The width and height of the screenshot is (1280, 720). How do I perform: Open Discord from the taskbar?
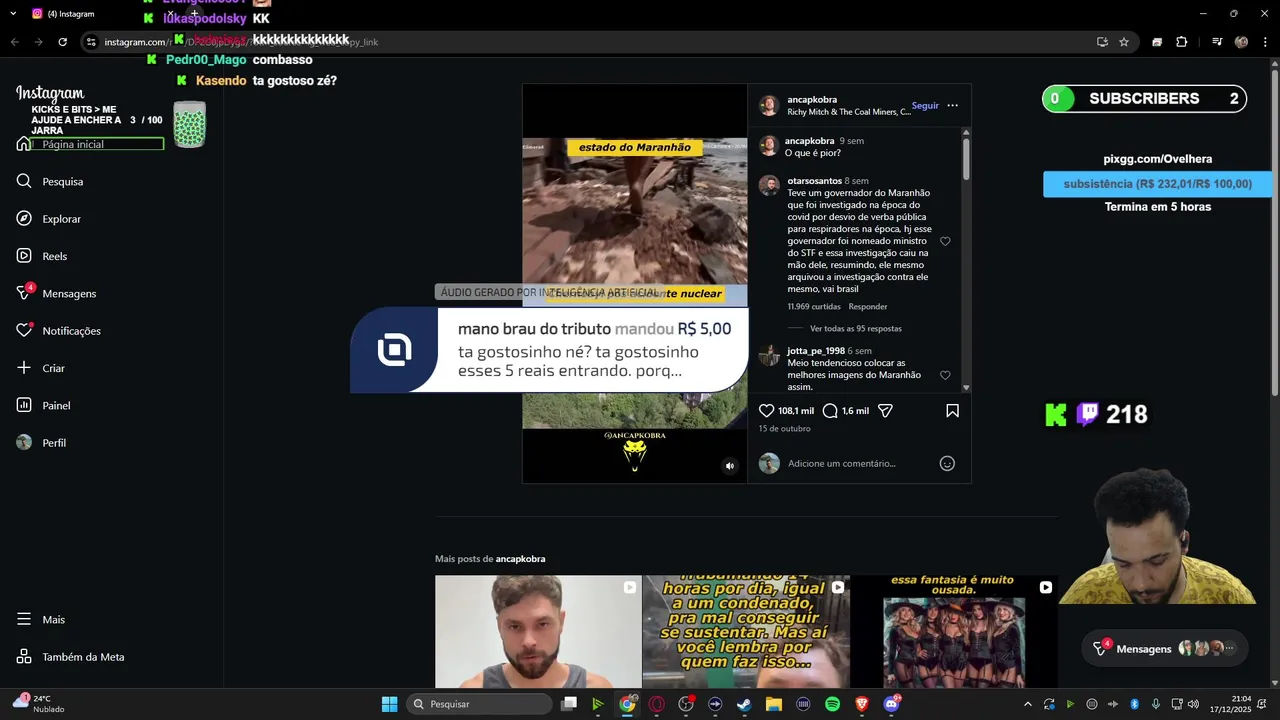tap(891, 704)
